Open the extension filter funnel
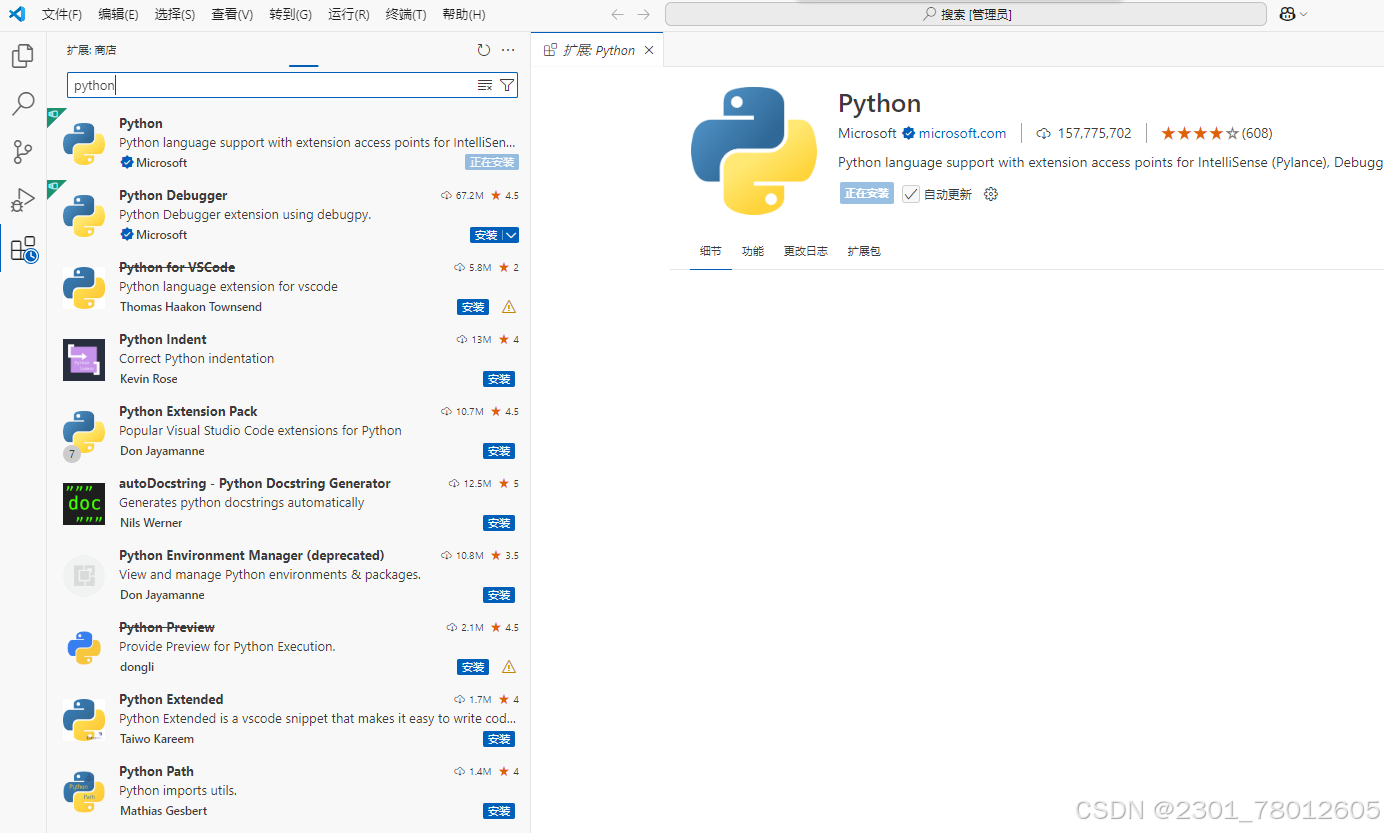1384x833 pixels. 507,85
